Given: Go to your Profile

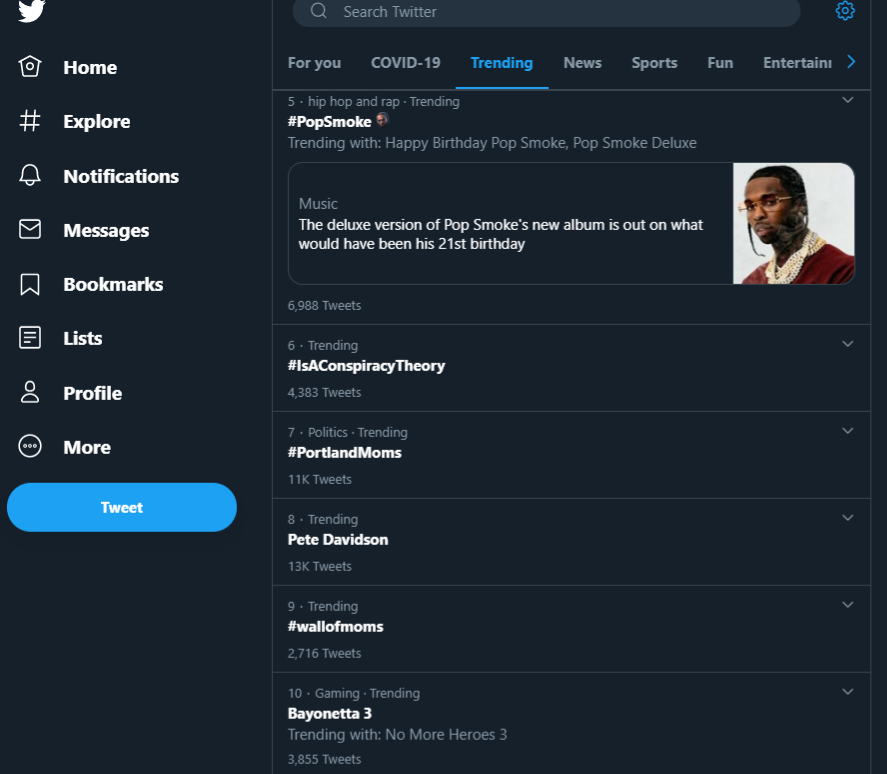Looking at the screenshot, I should click(90, 393).
